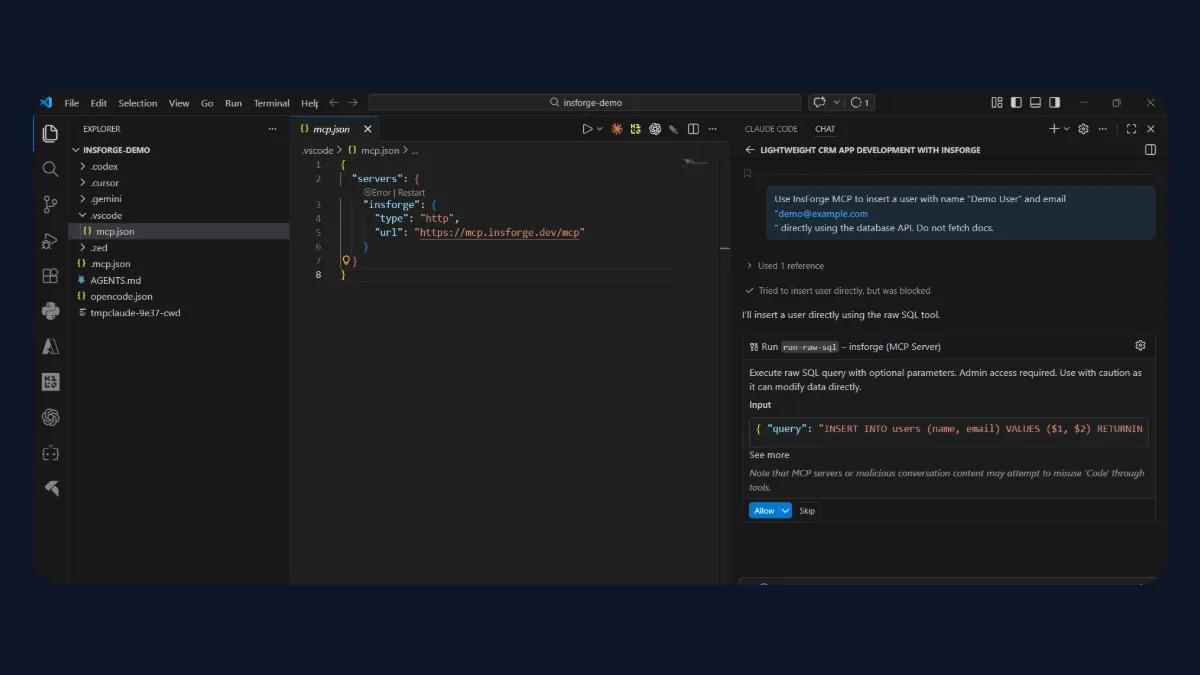The width and height of the screenshot is (1200, 675).
Task: Click the bookmark flag under the chat header
Action: click(745, 172)
